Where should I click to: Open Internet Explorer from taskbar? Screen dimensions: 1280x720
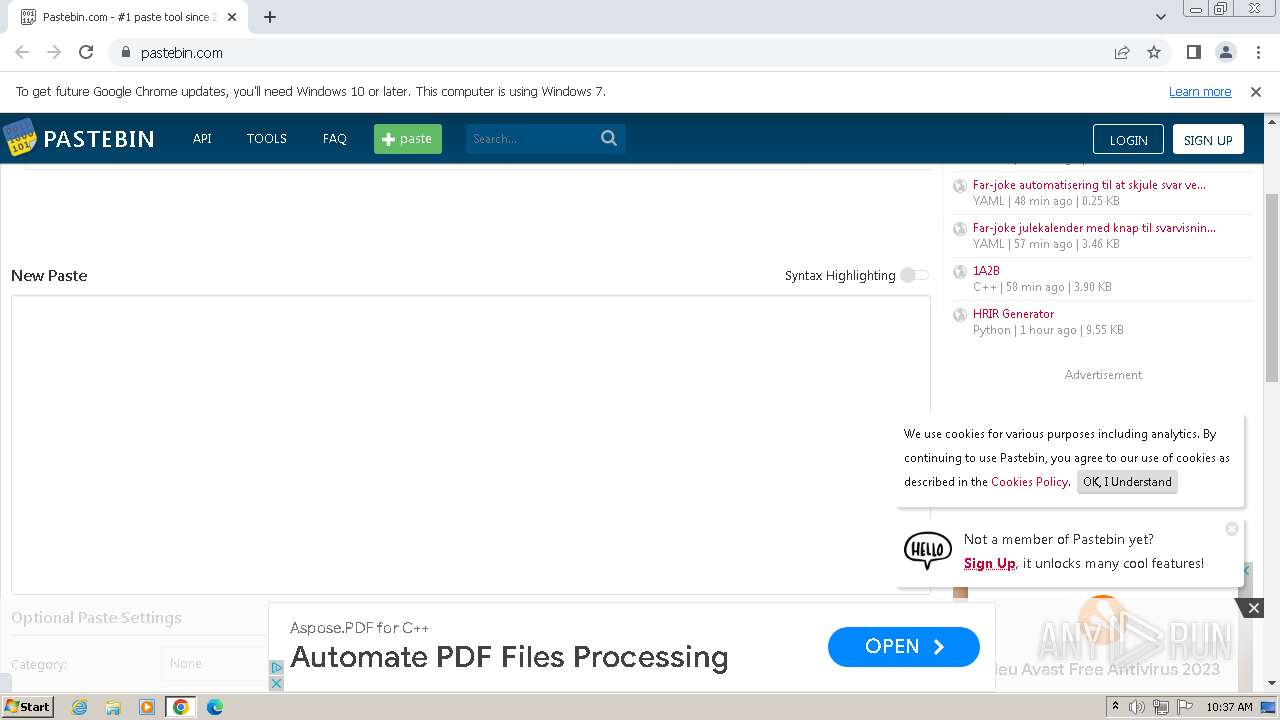click(x=79, y=707)
